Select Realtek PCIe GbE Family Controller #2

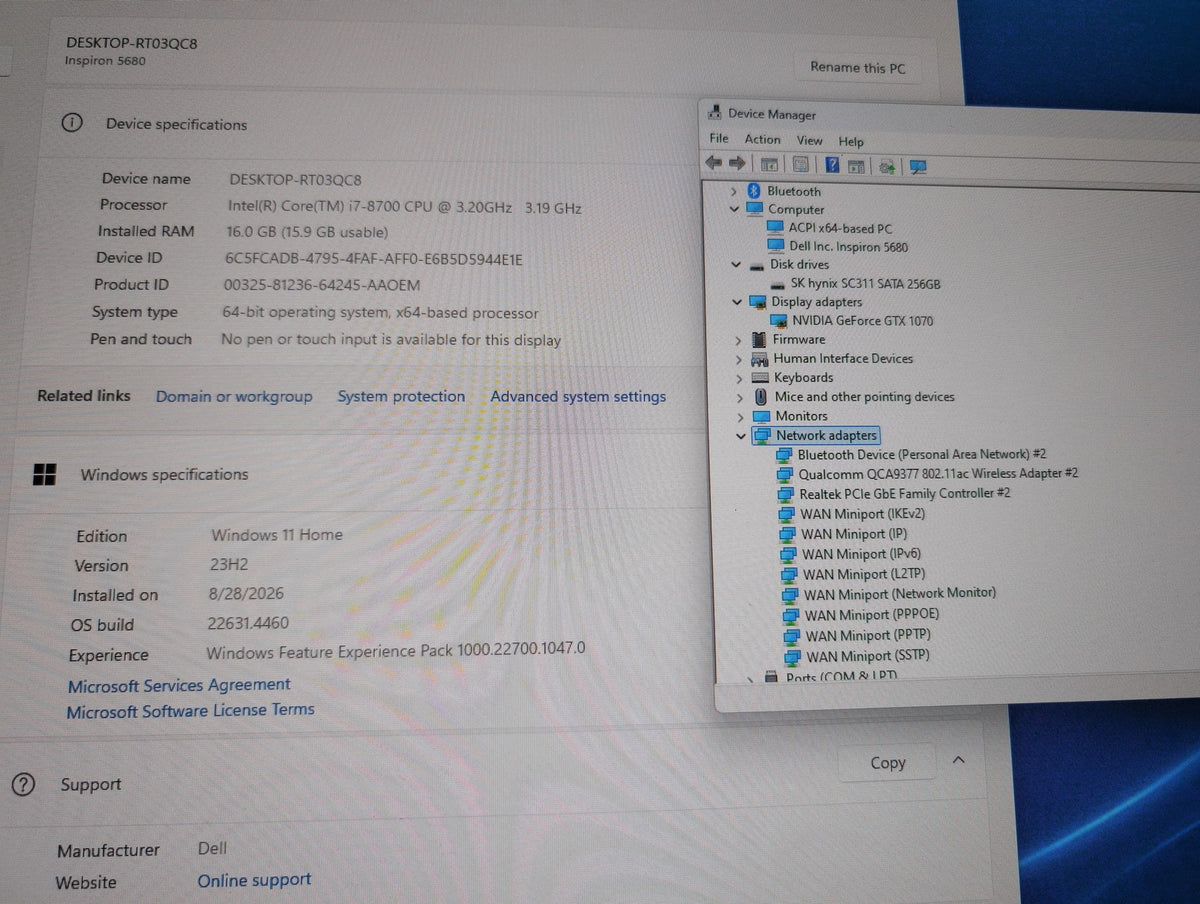[905, 493]
